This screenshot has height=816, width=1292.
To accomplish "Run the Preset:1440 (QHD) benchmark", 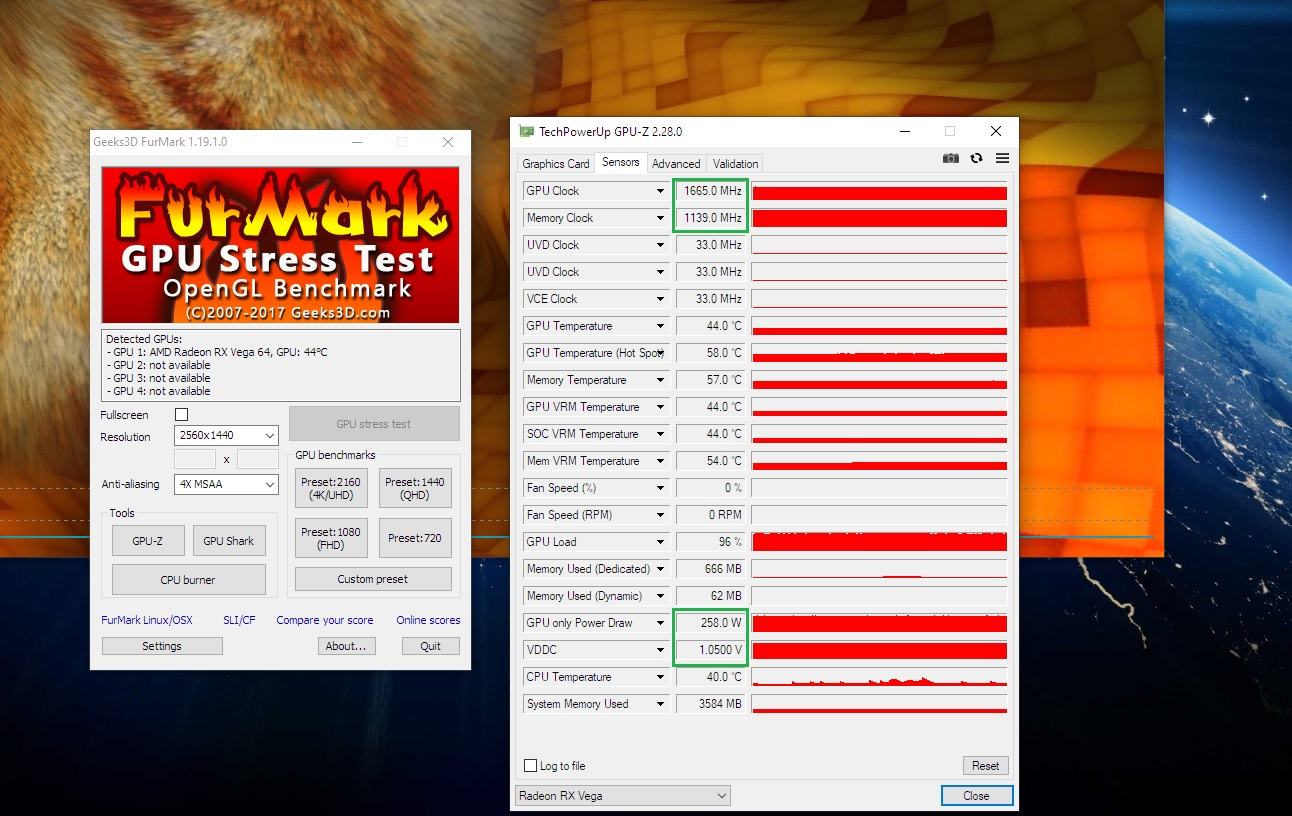I will (415, 488).
